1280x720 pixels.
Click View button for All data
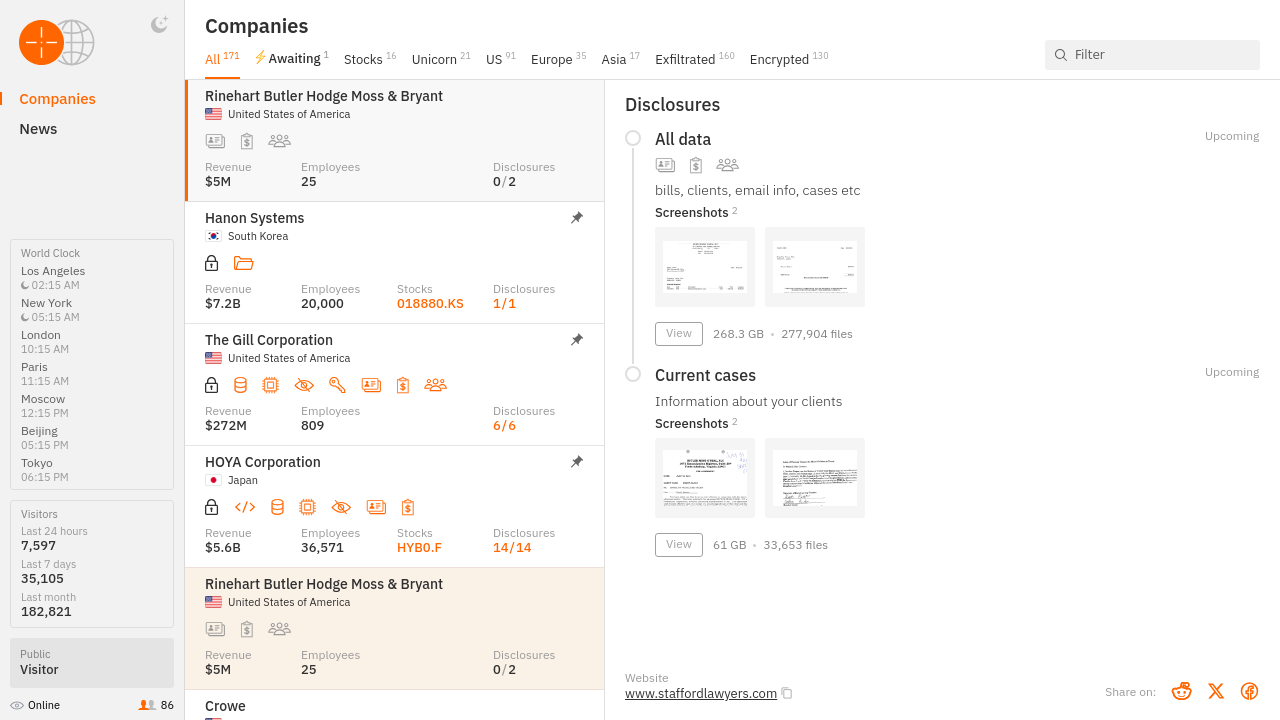tap(679, 334)
